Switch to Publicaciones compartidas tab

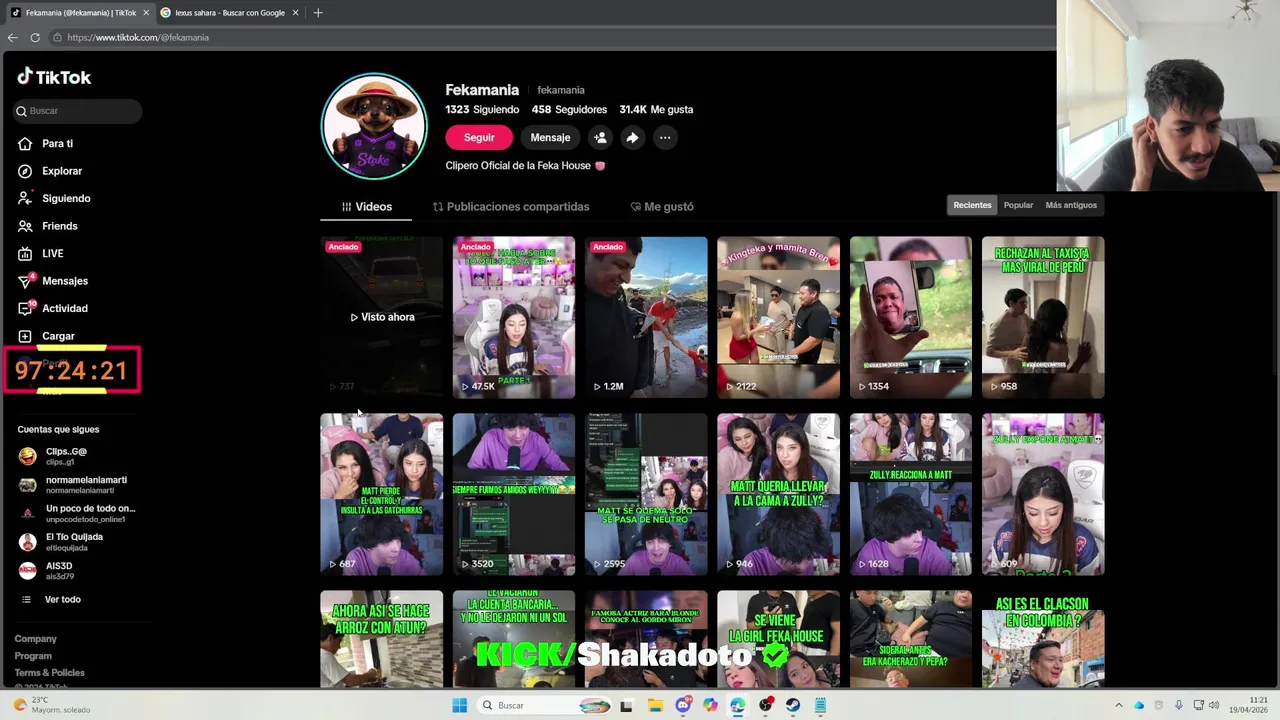(511, 207)
